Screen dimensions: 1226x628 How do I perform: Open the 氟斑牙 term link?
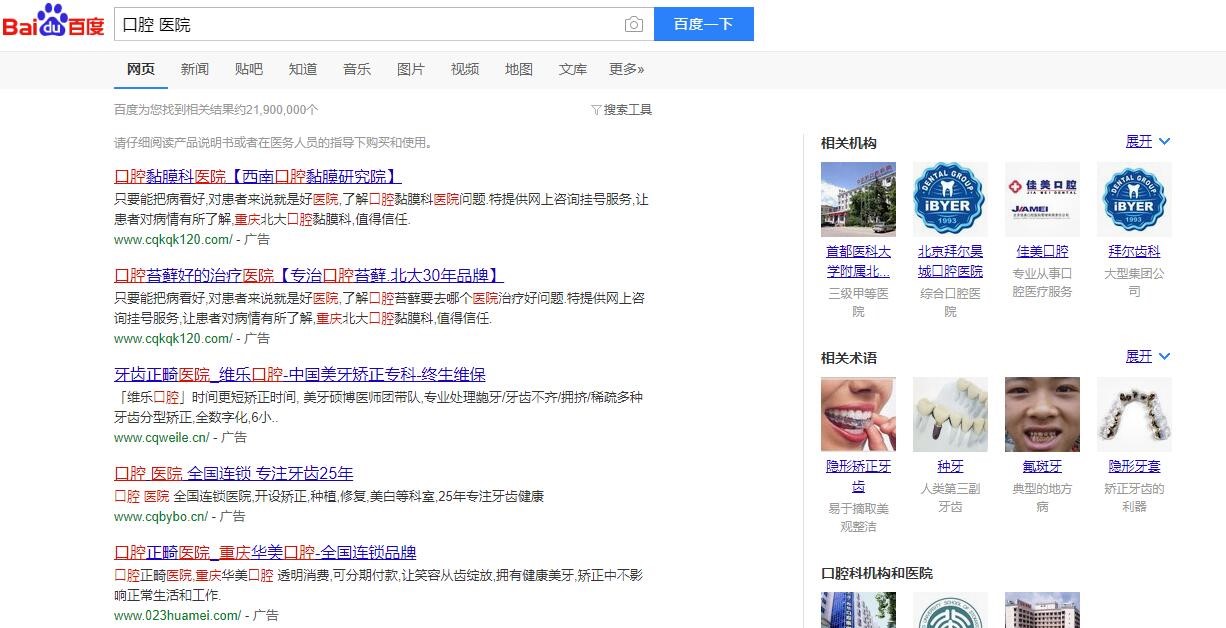(1040, 465)
